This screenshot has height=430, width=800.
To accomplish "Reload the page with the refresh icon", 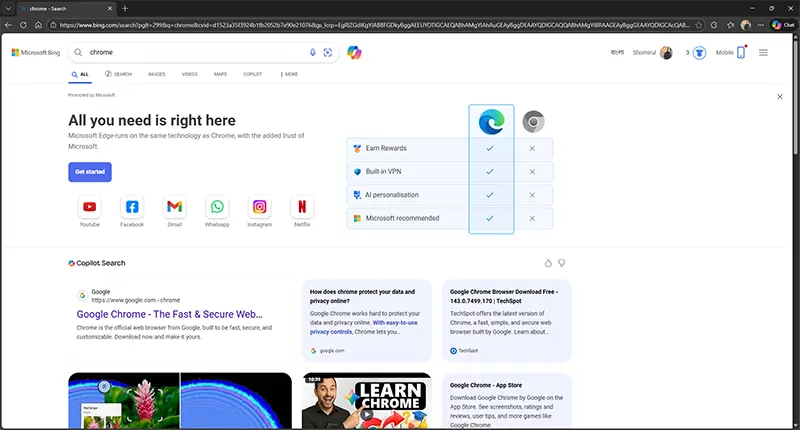I will coord(23,24).
